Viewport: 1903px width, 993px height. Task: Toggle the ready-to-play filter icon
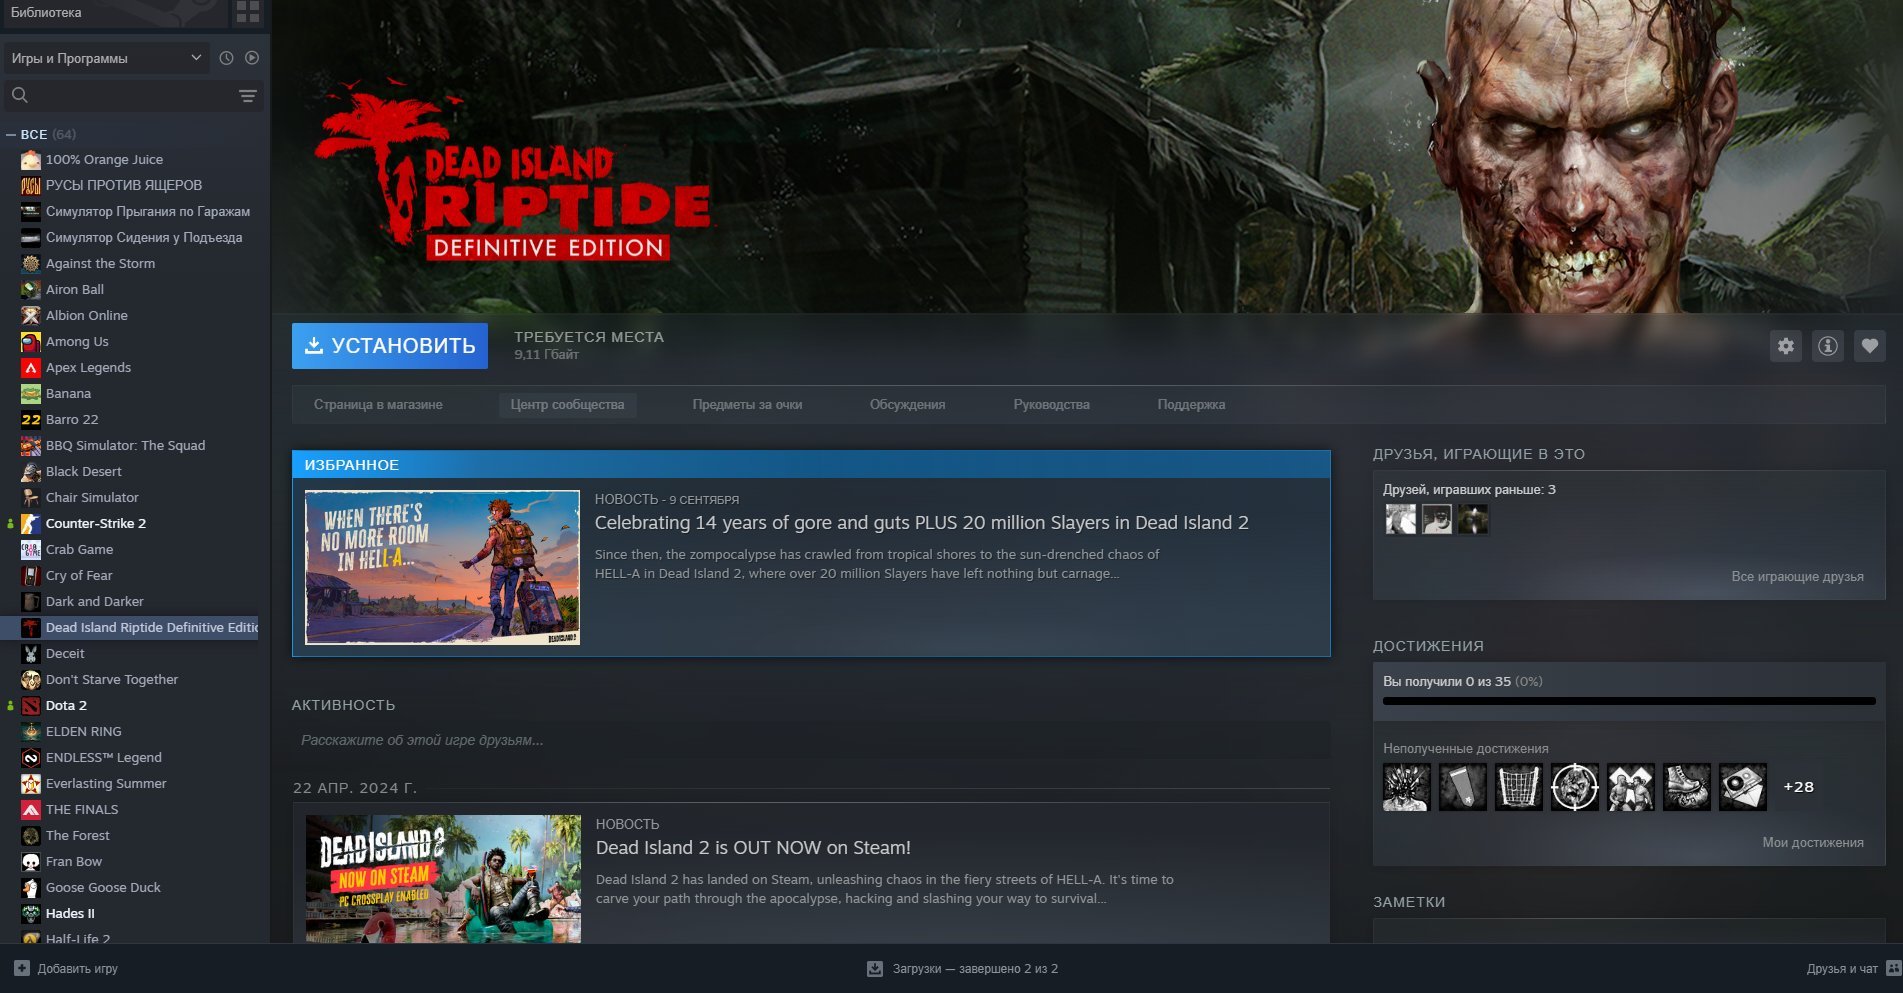252,58
